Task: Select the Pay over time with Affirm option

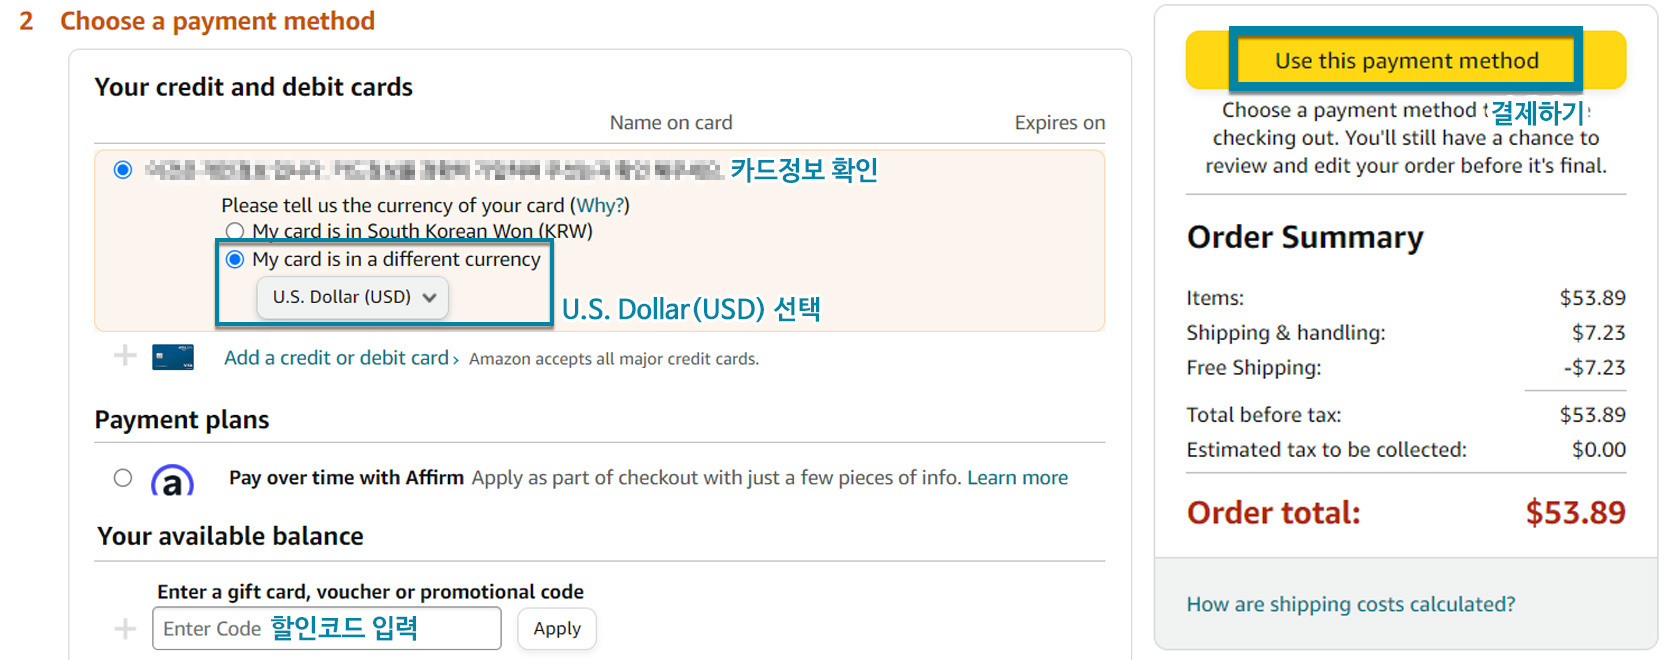Action: [123, 478]
